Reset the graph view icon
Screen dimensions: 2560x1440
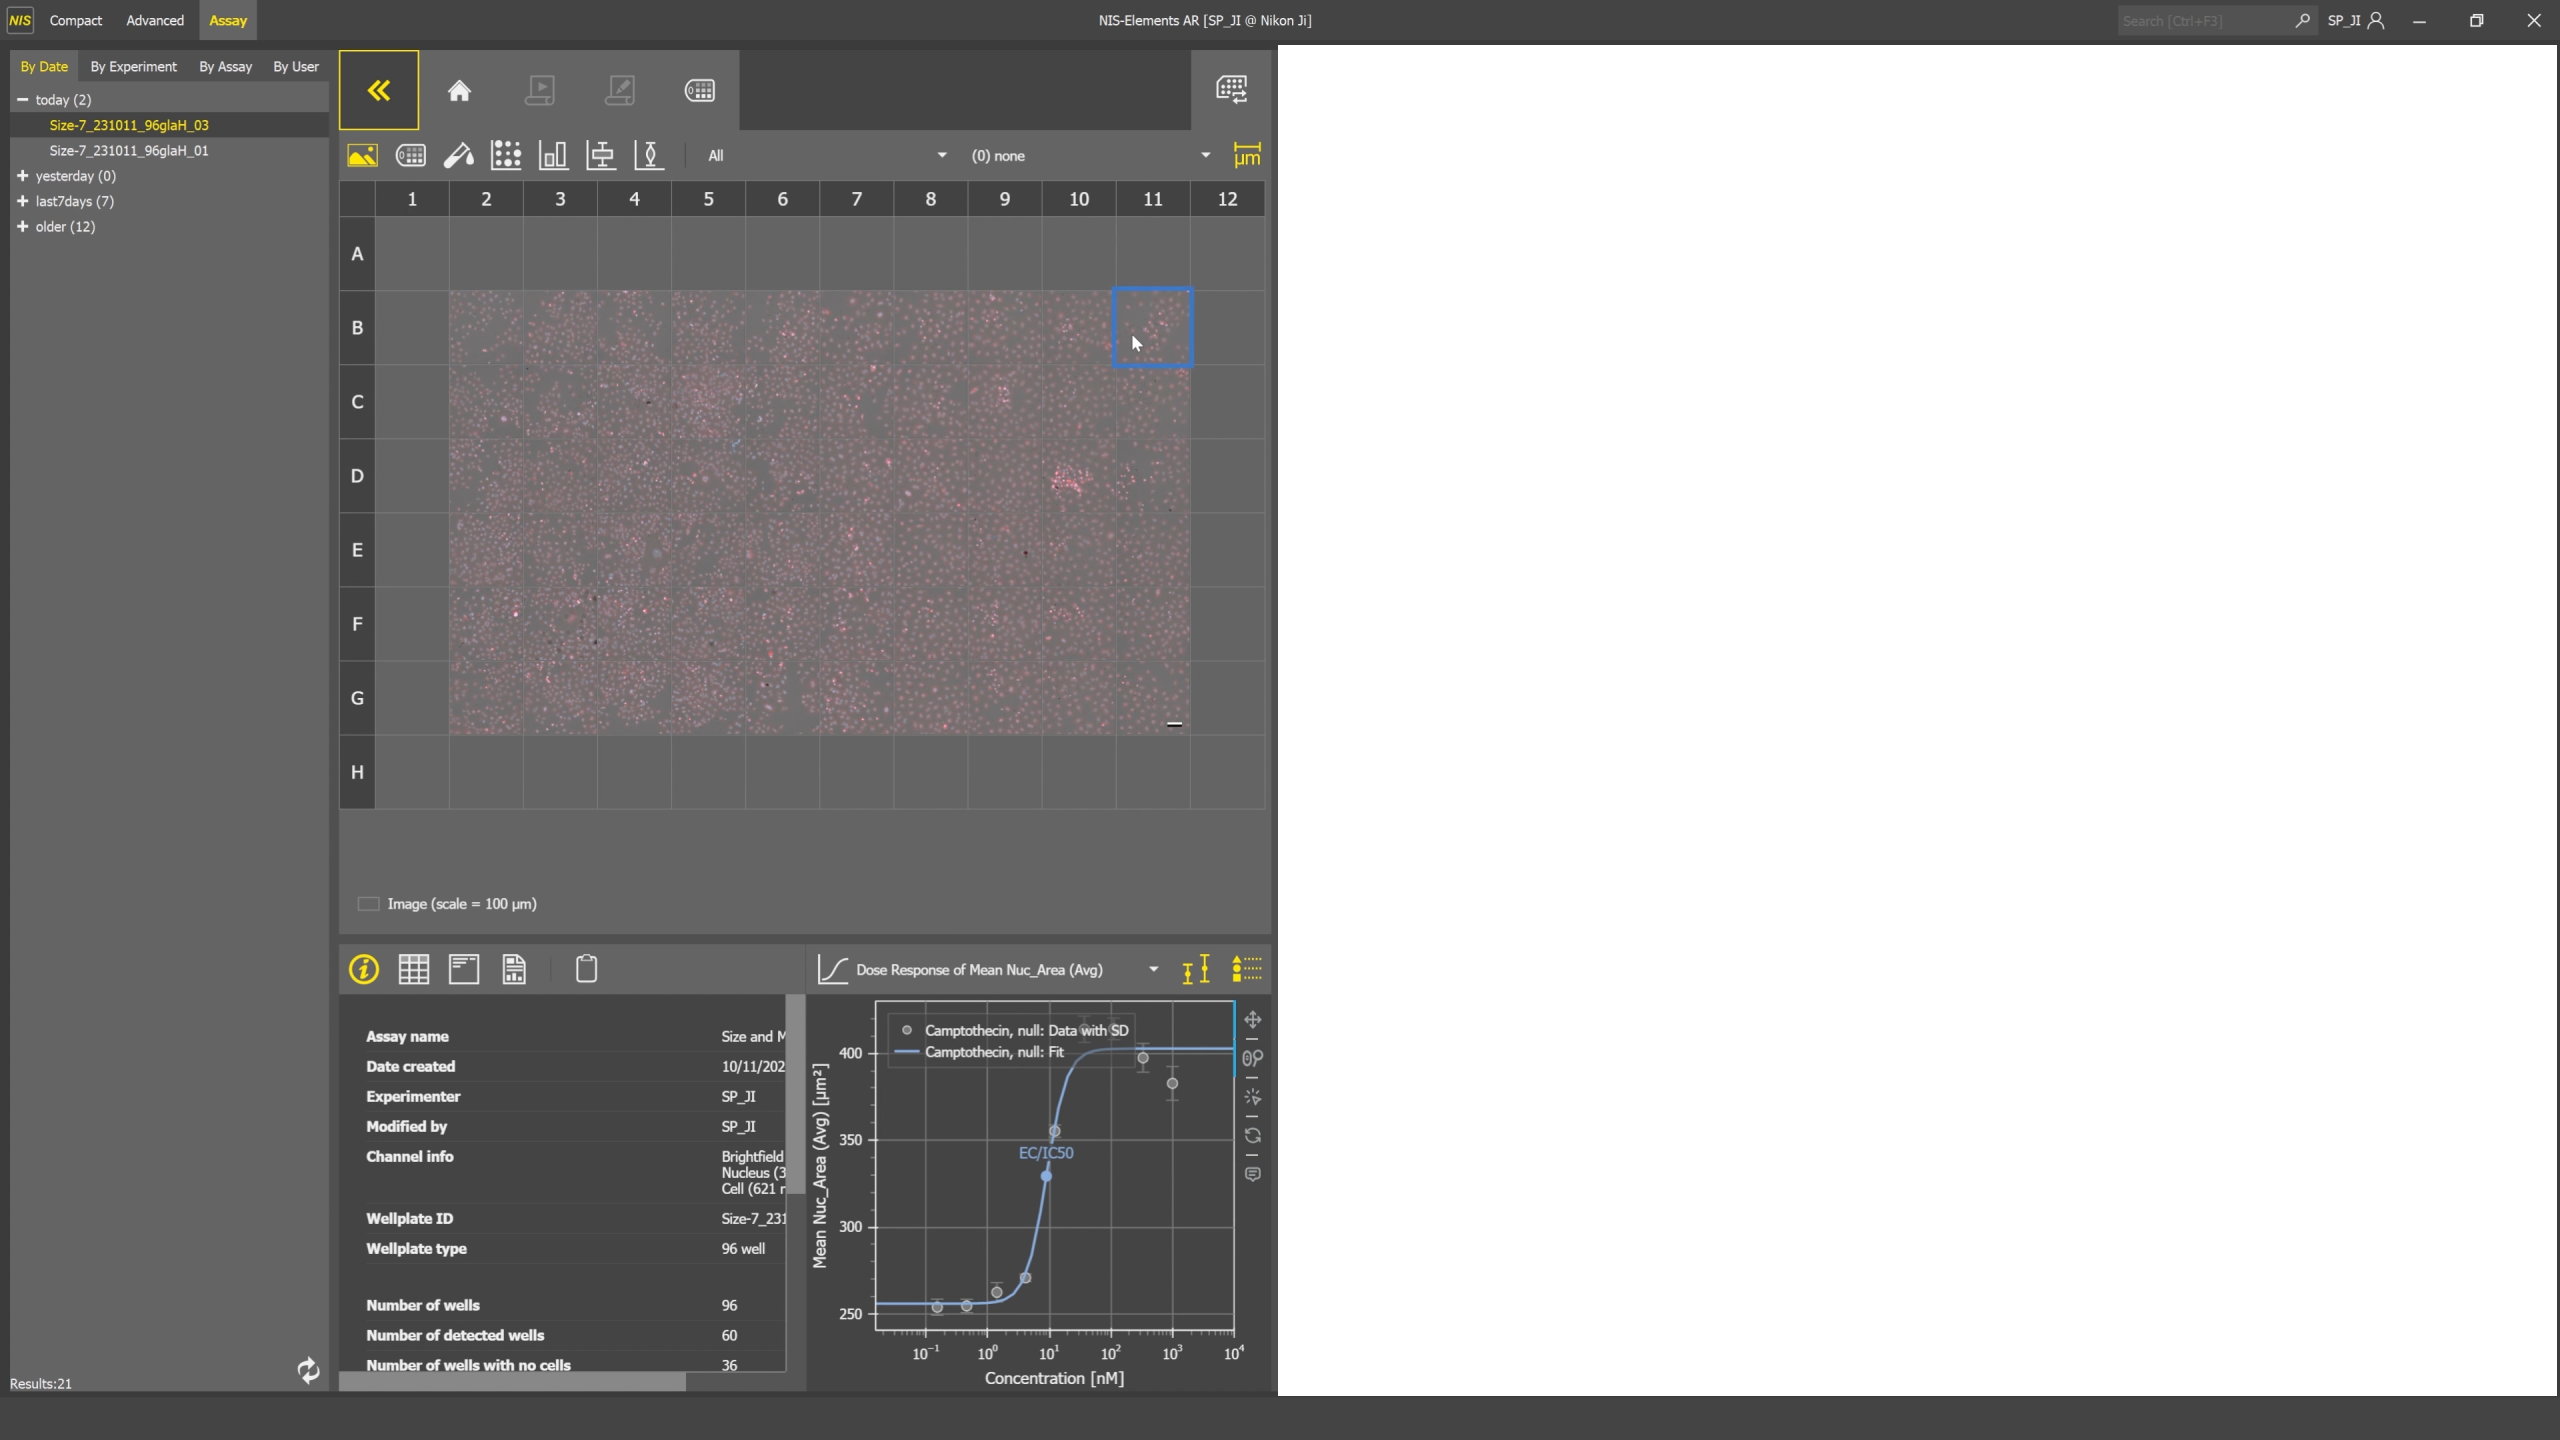1253,1136
